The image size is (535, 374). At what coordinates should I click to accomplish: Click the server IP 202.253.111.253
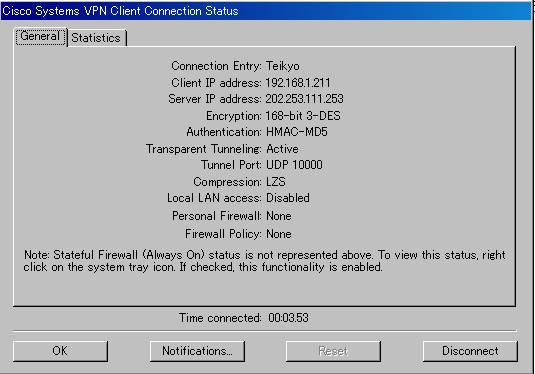tap(304, 99)
